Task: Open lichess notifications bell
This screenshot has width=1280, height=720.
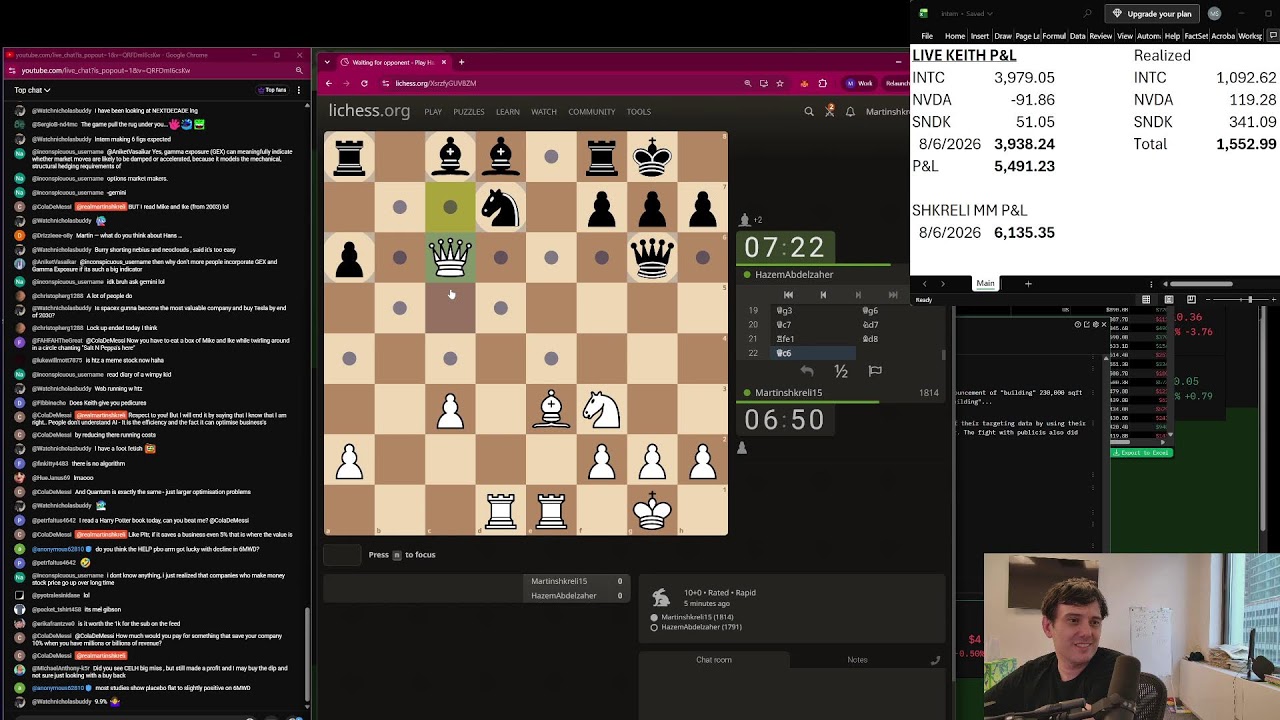Action: (x=850, y=112)
